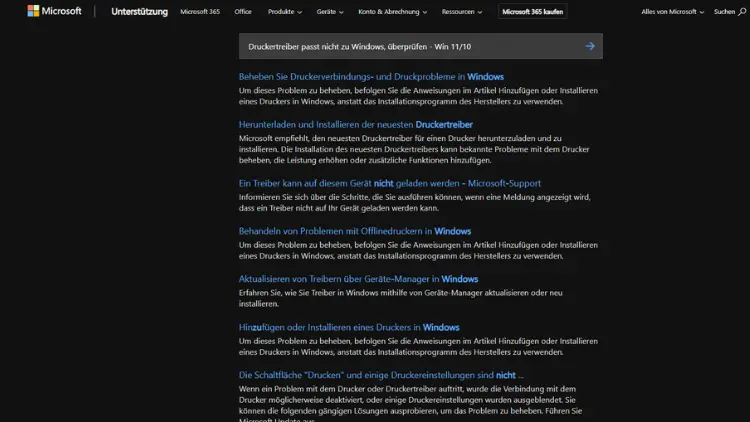Image resolution: width=750 pixels, height=422 pixels.
Task: Open 'Aktualisieren von Treibern über Geräte-Manager' result
Action: coord(358,279)
